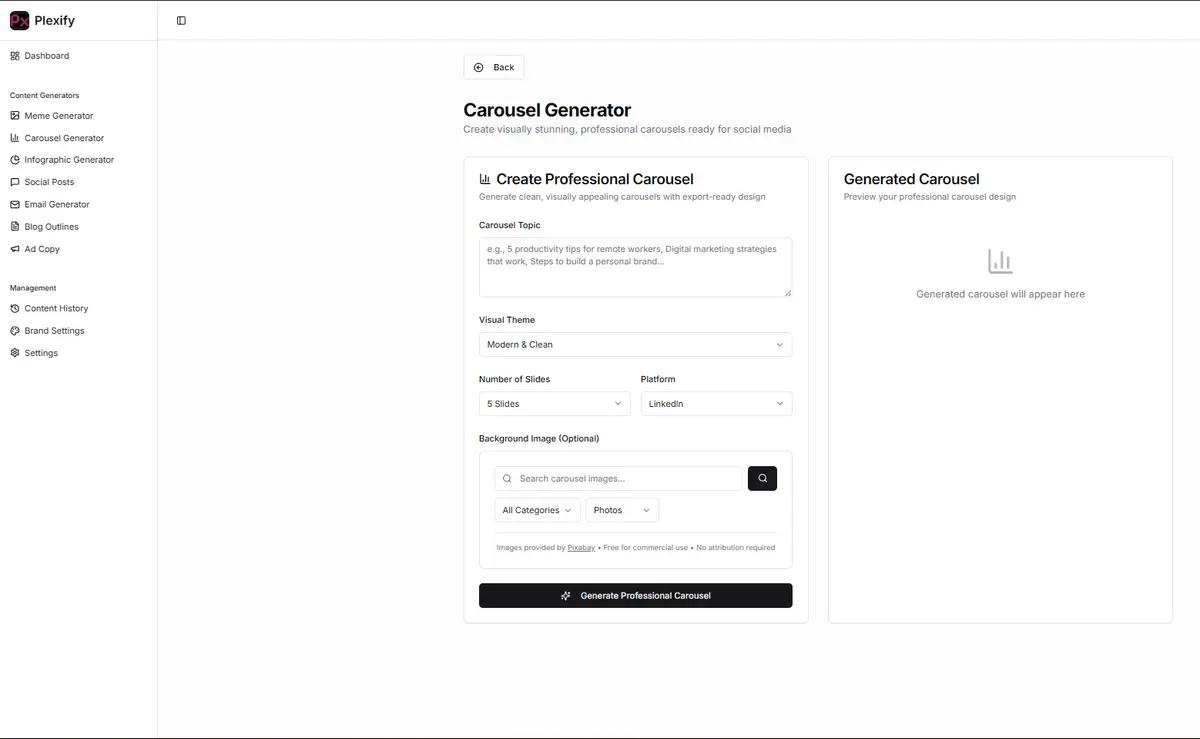1200x739 pixels.
Task: Navigate to the Dashboard
Action: click(x=46, y=55)
